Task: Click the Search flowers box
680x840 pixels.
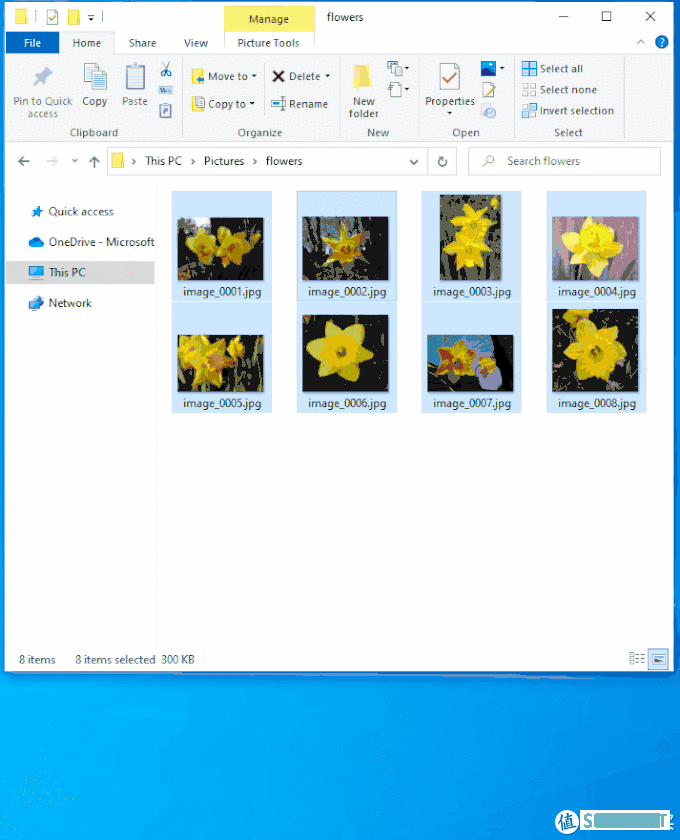Action: point(564,161)
